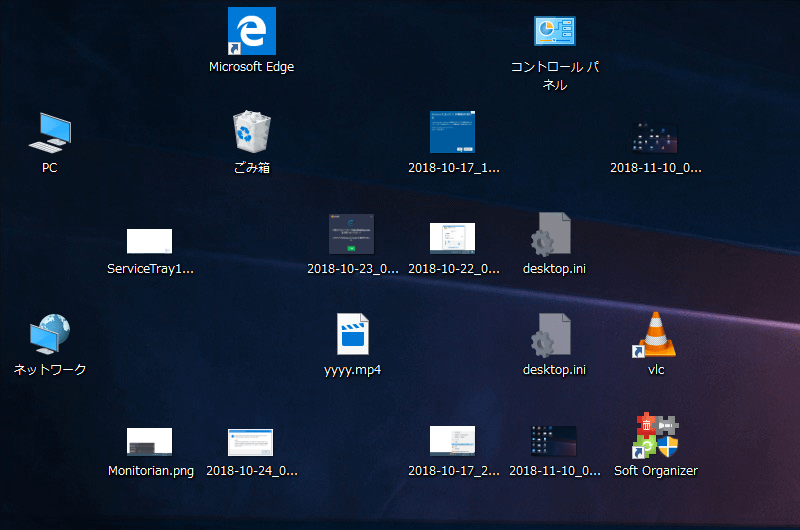Select the yyyy.mp4 video file

click(353, 334)
